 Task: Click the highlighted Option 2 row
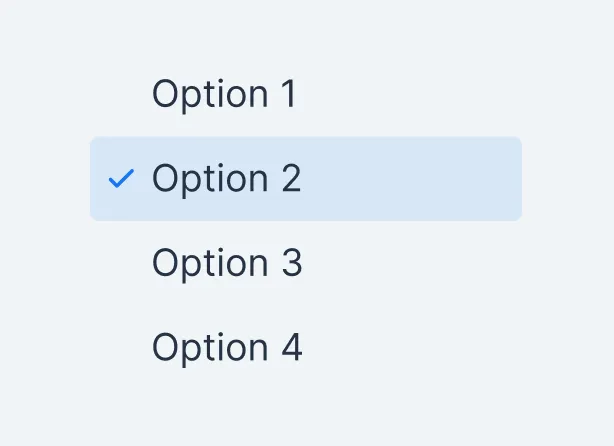tap(305, 179)
